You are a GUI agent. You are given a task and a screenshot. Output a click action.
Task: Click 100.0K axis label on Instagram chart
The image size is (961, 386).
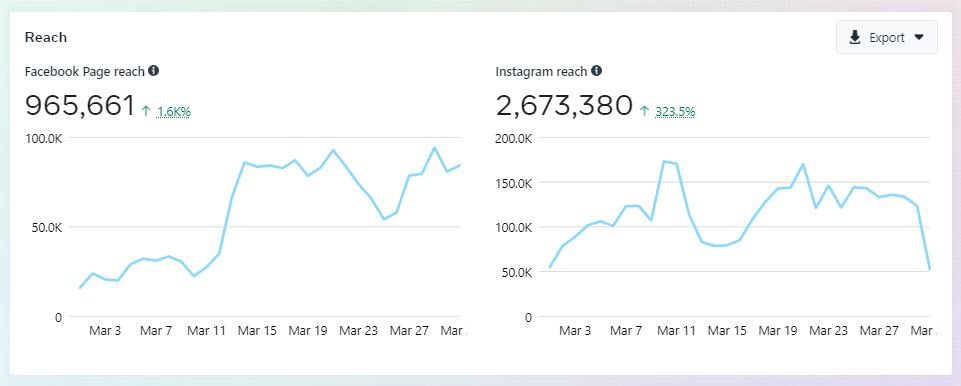514,227
